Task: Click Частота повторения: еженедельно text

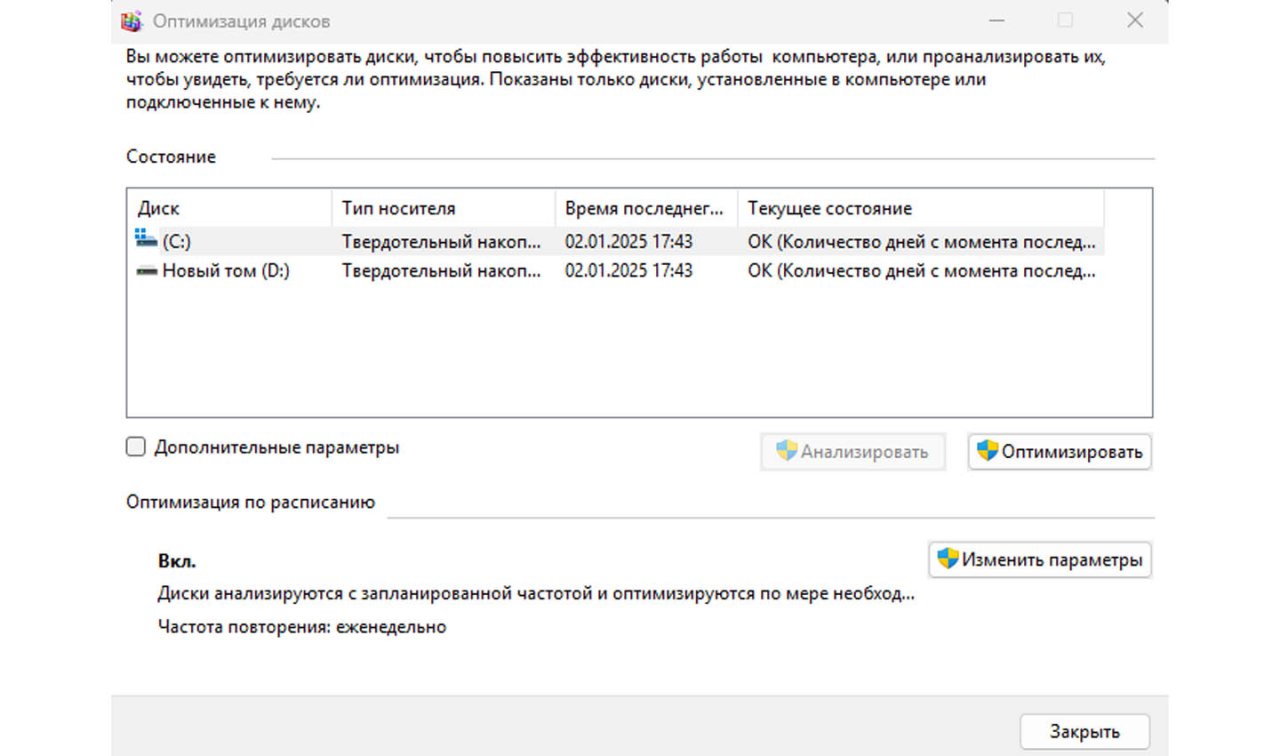Action: (x=302, y=627)
